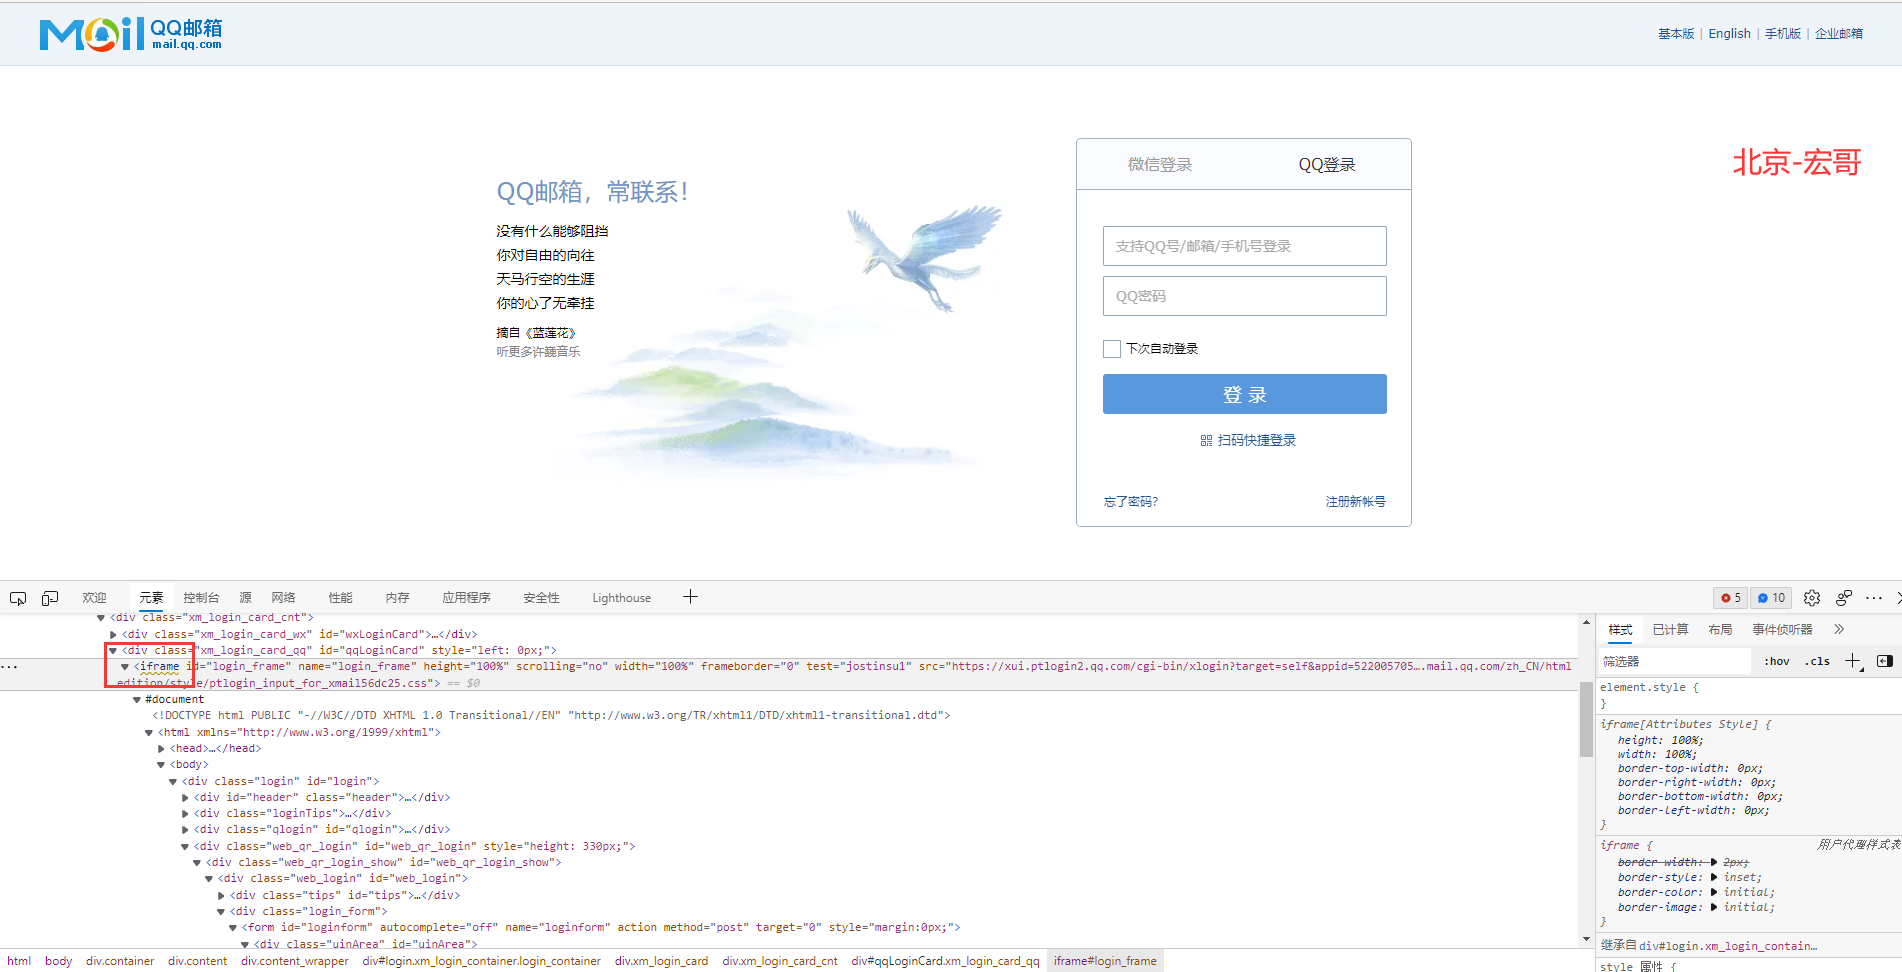Image resolution: width=1902 pixels, height=972 pixels.
Task: Click the 筛选器 styles filter field
Action: click(x=1674, y=660)
